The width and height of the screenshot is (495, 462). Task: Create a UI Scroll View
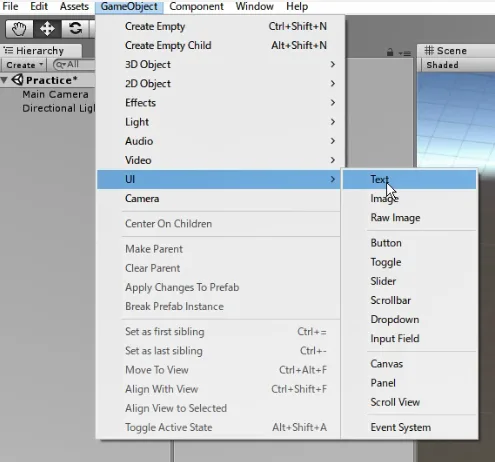click(409, 402)
